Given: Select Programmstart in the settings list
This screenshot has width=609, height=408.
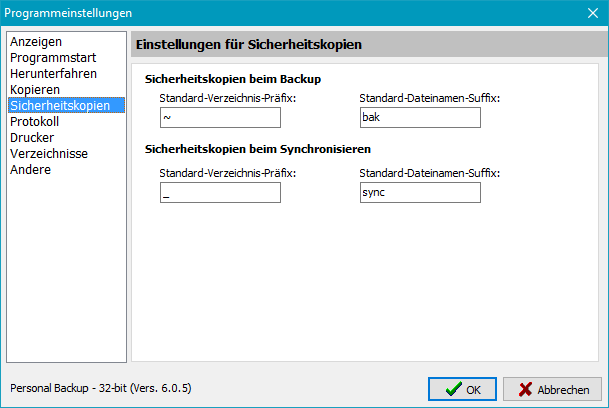Looking at the screenshot, I should coord(50,58).
